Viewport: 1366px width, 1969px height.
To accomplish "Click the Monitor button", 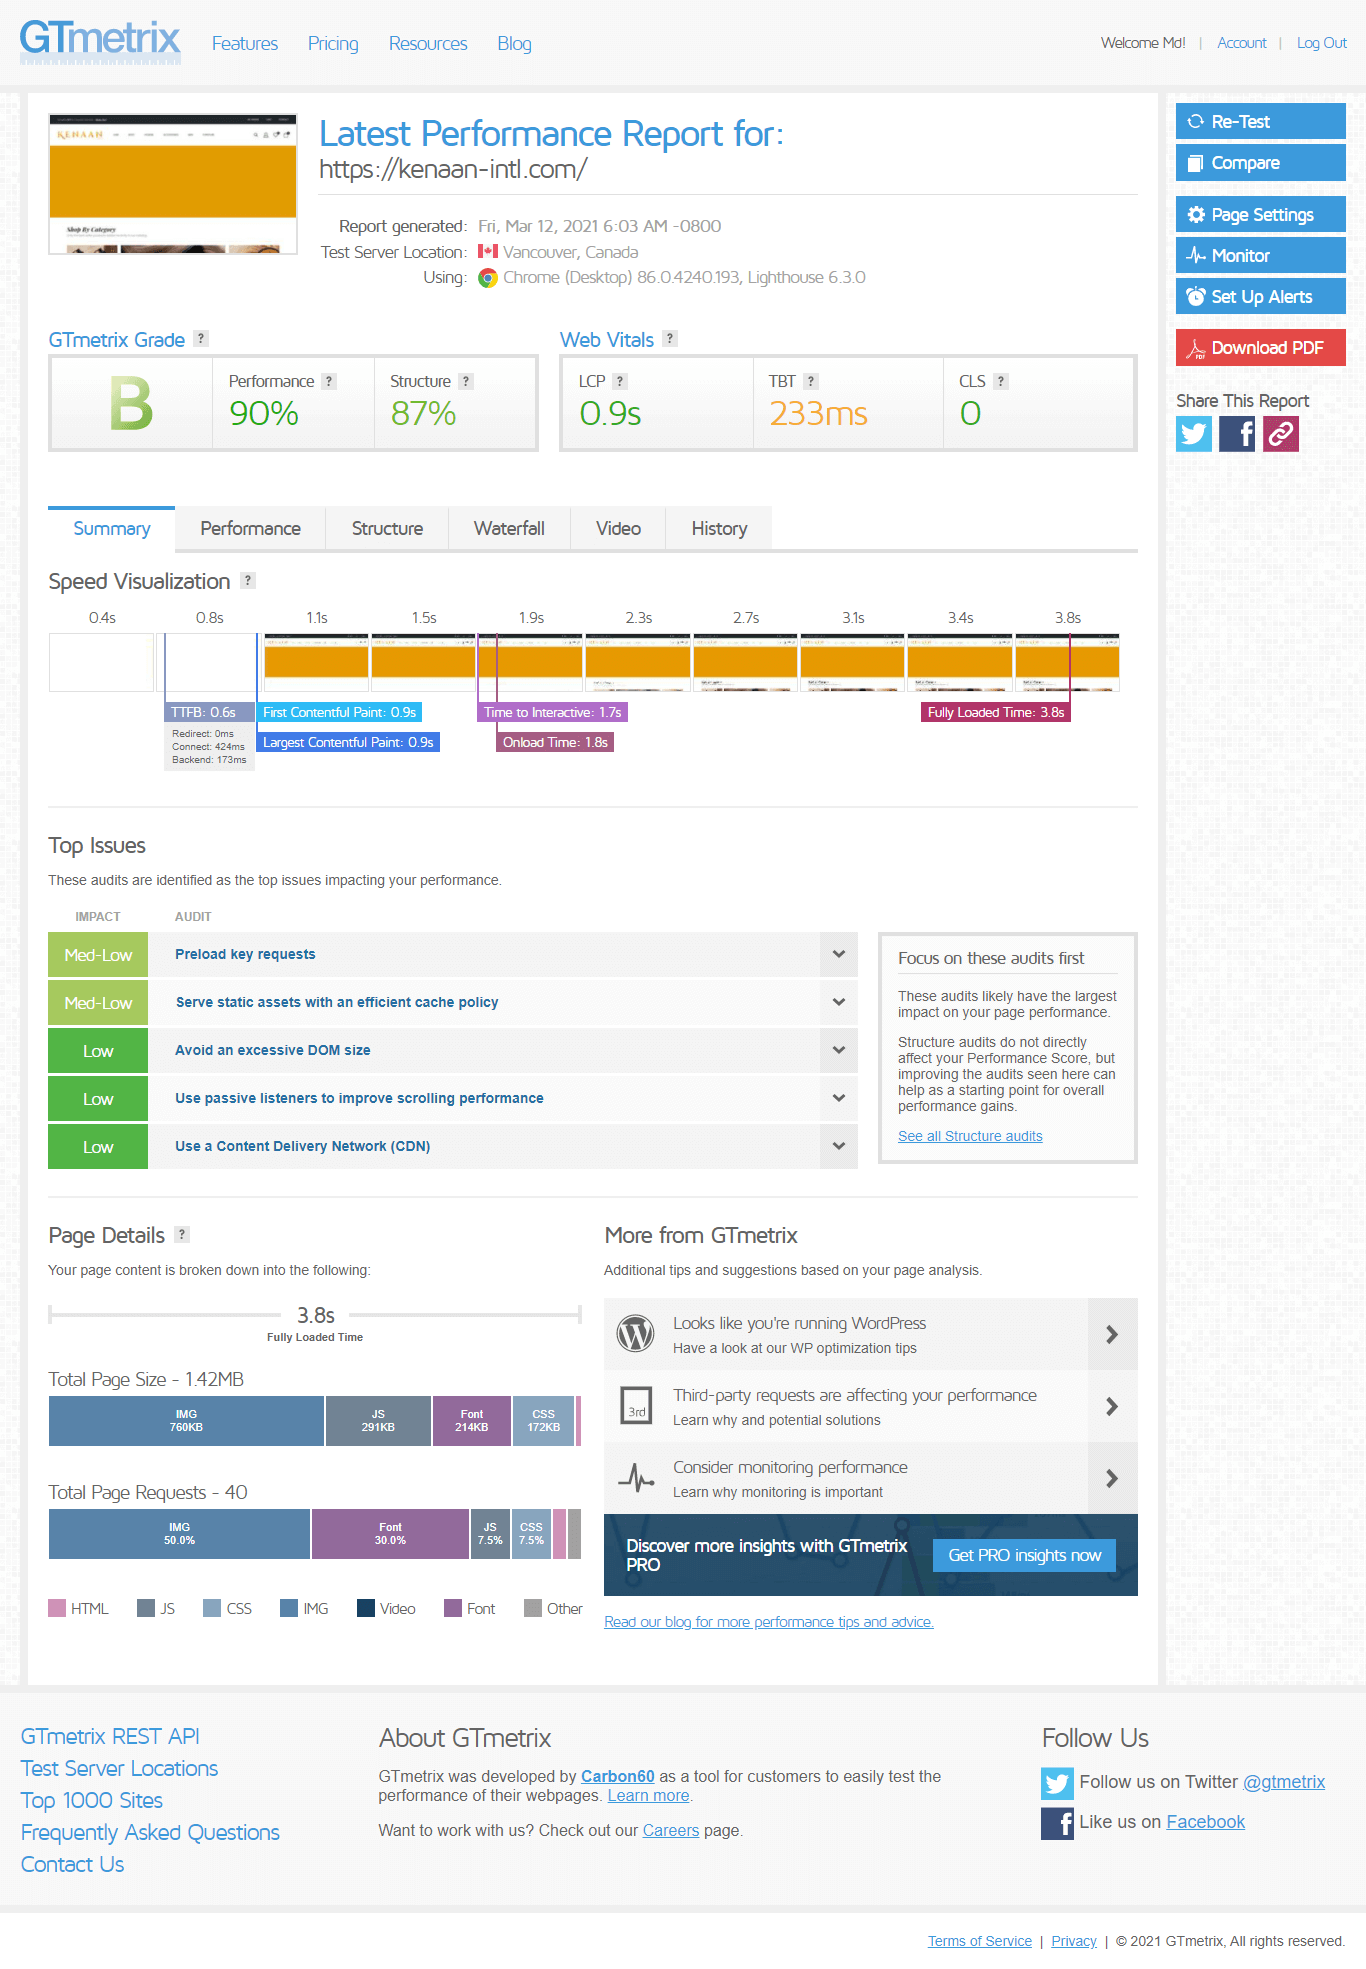I will (1260, 255).
